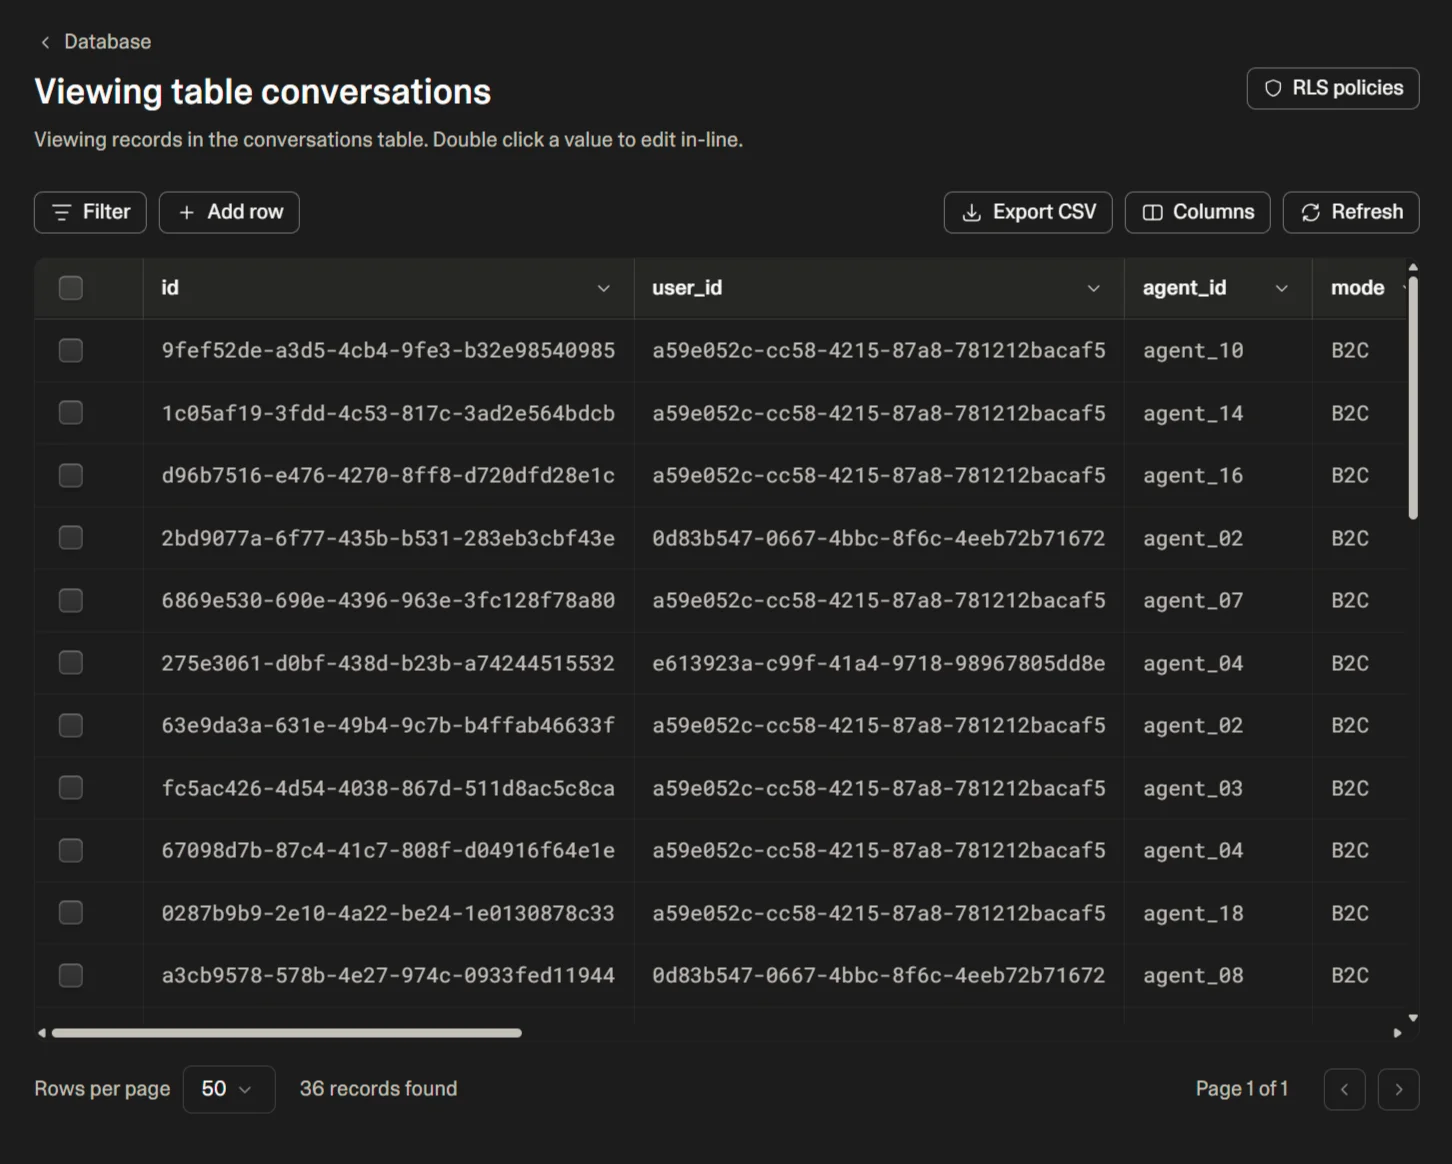Click the scroll left arrow
Screen dimensions: 1452x1164
[x=41, y=1033]
